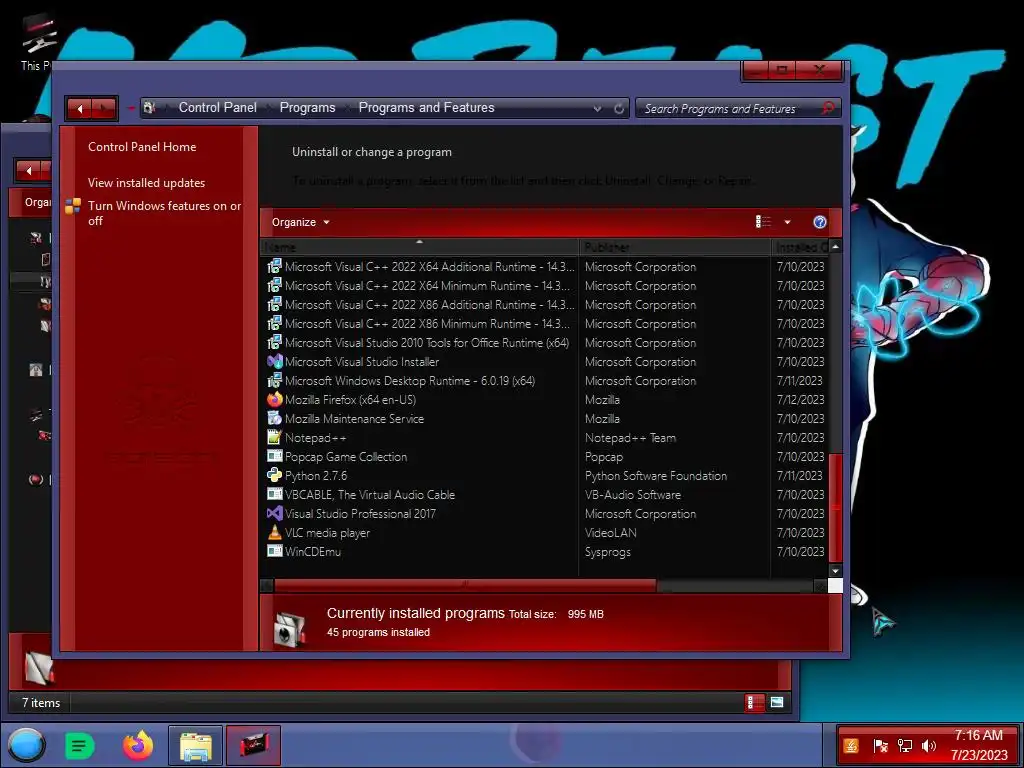Select Mozilla Firefox icon in list
The image size is (1024, 768).
click(275, 399)
